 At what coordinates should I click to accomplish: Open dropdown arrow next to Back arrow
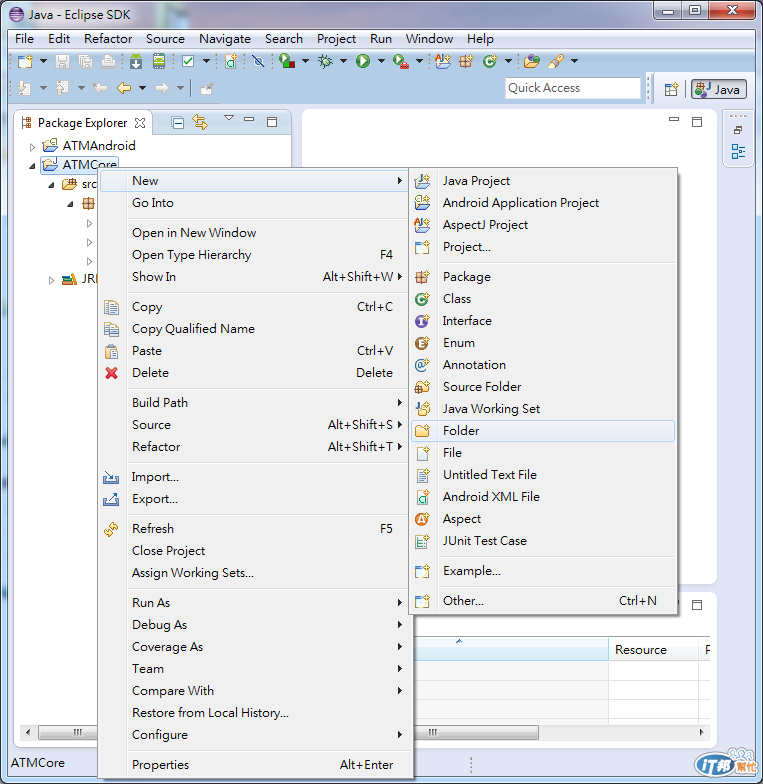(x=142, y=88)
